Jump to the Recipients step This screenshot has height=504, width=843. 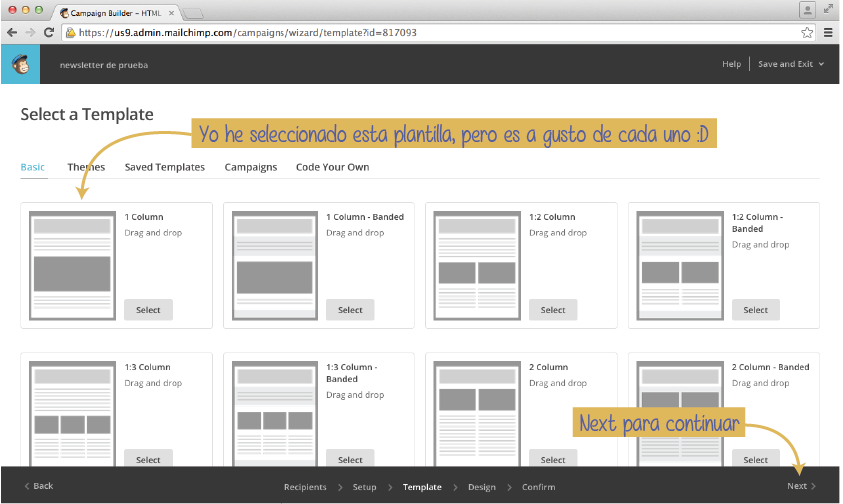tap(305, 487)
